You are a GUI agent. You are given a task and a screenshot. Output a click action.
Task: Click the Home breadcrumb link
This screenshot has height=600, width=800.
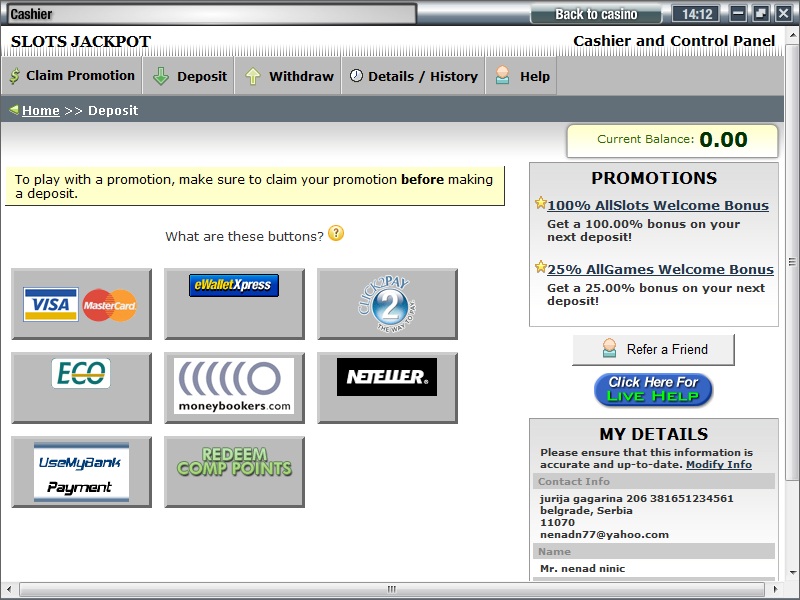click(x=41, y=111)
